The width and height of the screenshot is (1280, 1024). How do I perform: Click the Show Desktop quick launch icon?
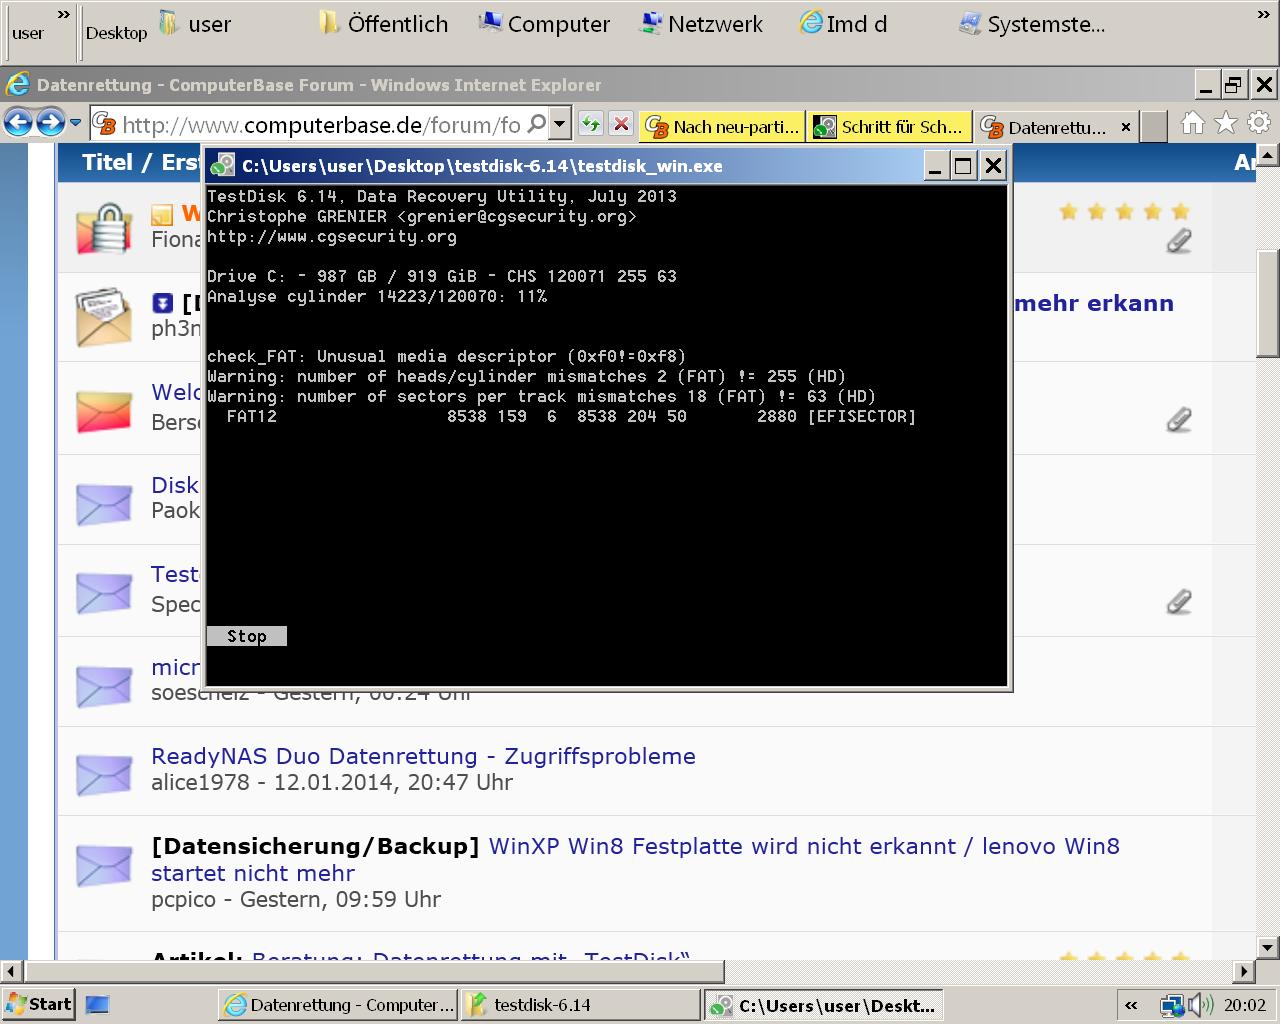97,1004
